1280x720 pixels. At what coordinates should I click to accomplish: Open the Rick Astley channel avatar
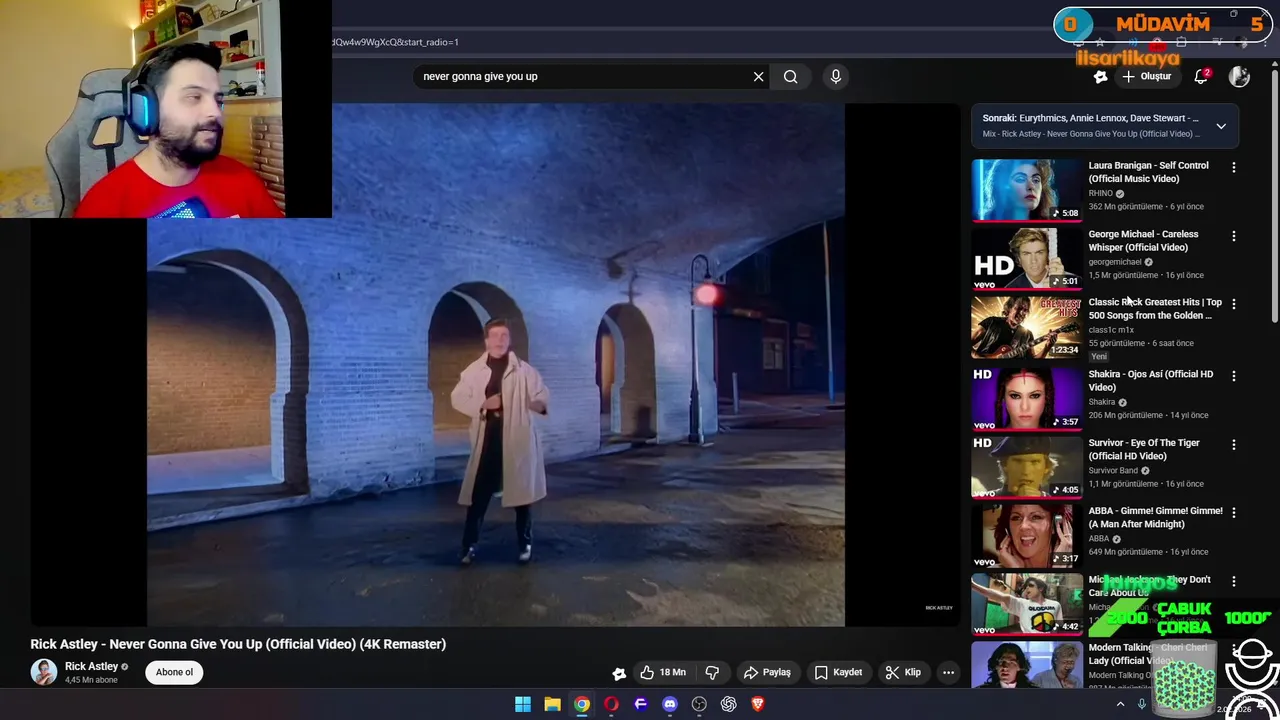[44, 672]
